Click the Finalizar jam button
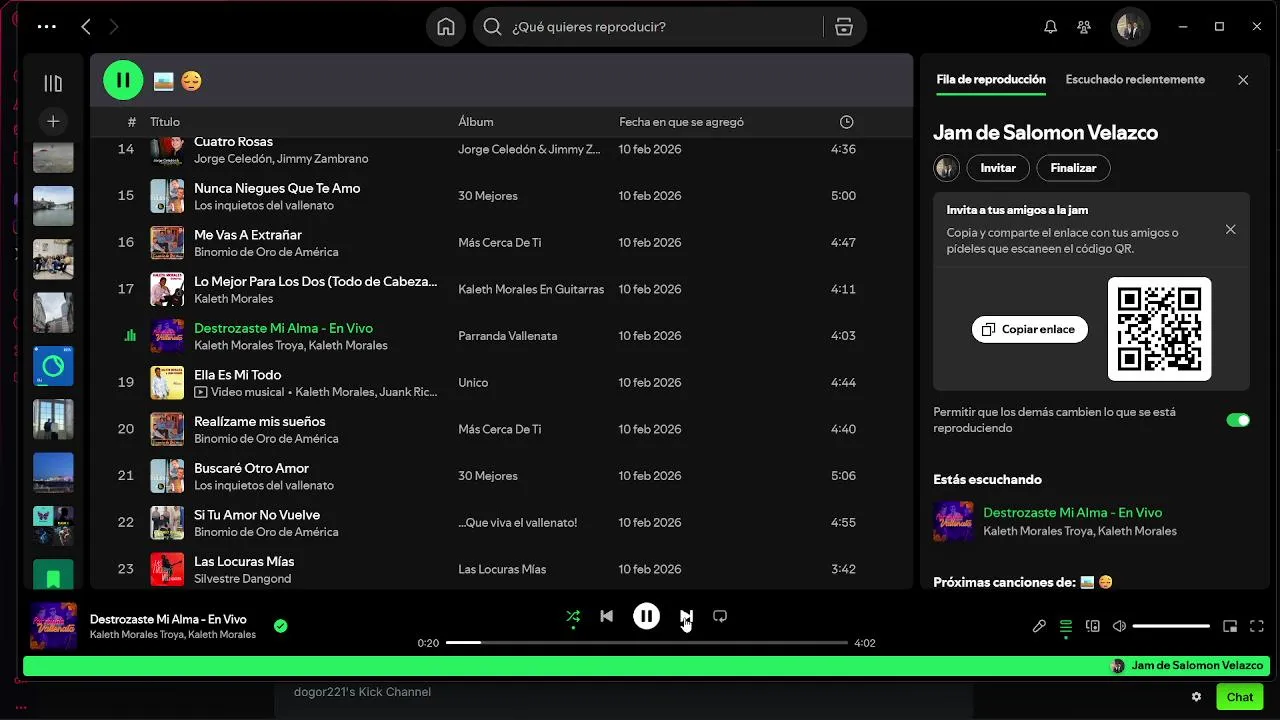 pyautogui.click(x=1073, y=168)
